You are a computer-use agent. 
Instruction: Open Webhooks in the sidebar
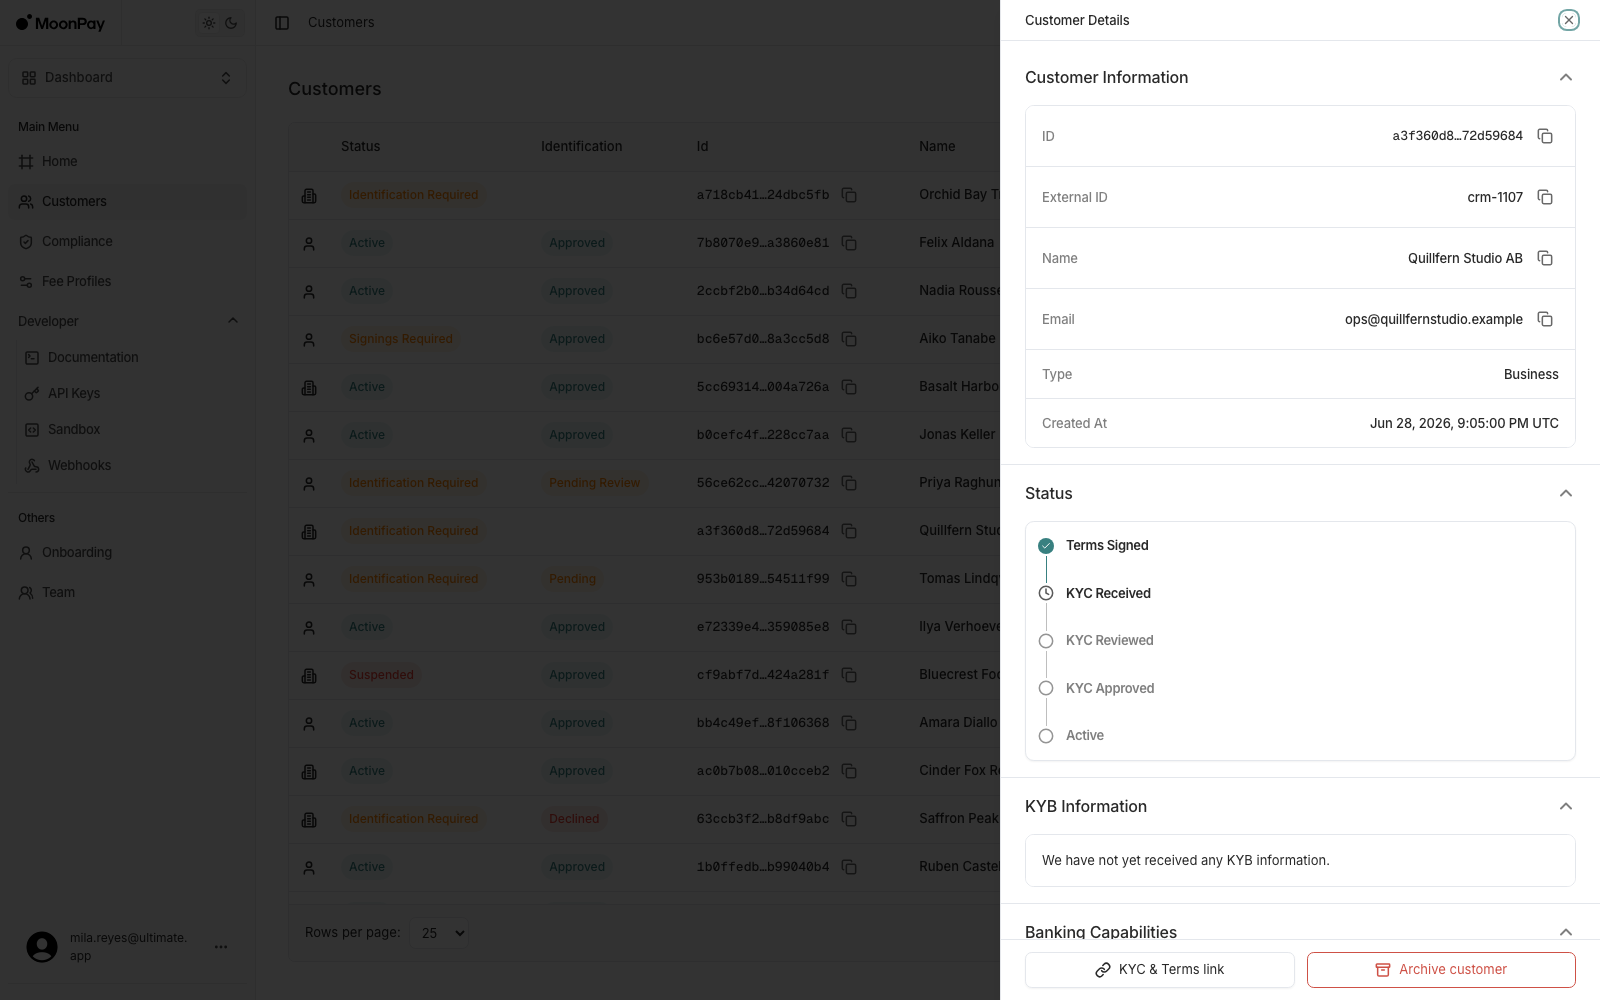(x=79, y=465)
